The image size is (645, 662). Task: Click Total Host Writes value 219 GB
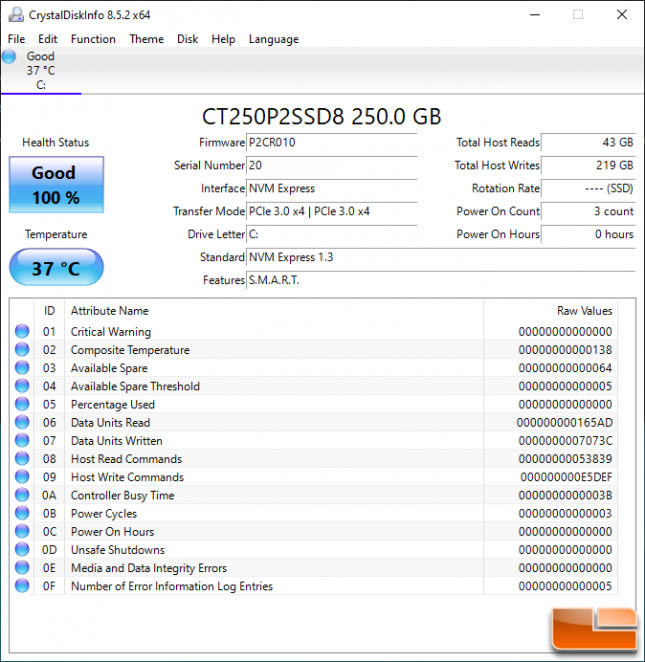click(588, 166)
